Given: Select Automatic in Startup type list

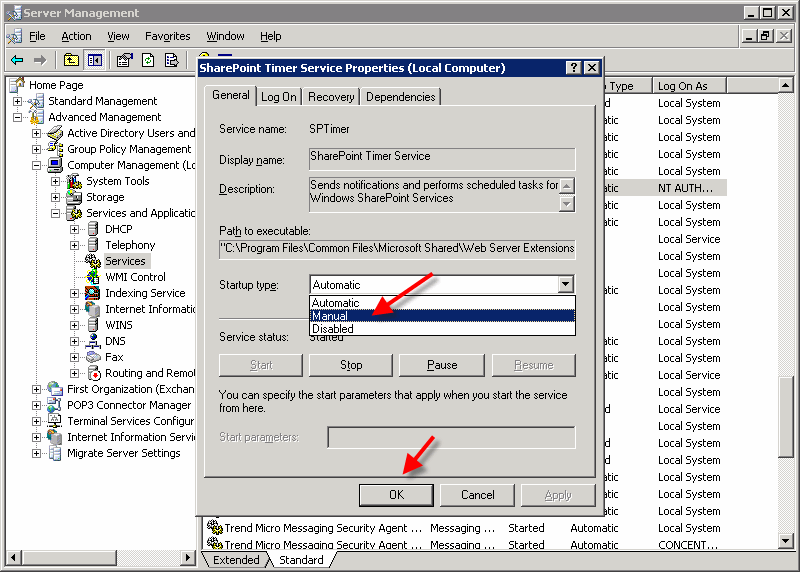Looking at the screenshot, I should (x=442, y=303).
